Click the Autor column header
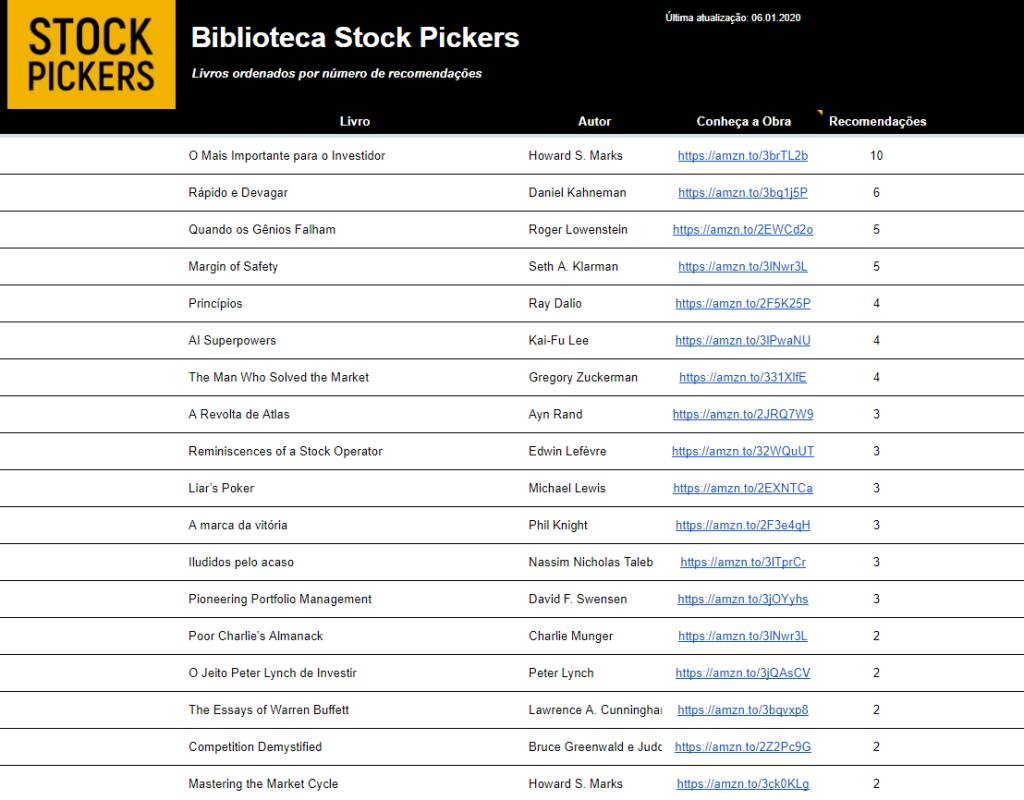The width and height of the screenshot is (1024, 800). pos(594,122)
